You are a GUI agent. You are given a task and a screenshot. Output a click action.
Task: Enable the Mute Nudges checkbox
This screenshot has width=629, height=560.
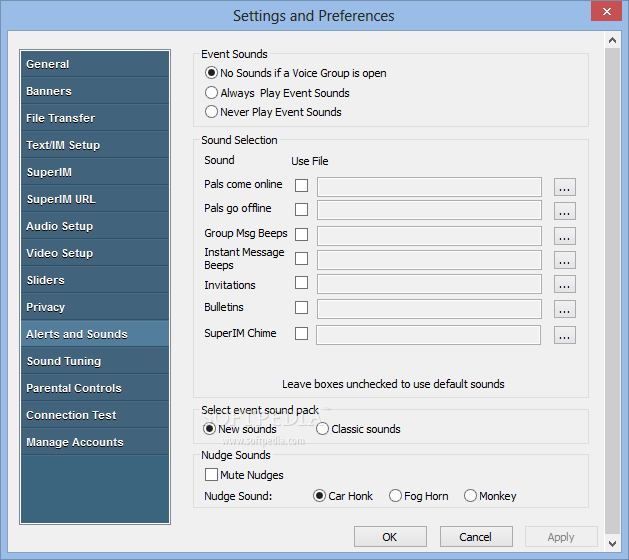pyautogui.click(x=211, y=475)
